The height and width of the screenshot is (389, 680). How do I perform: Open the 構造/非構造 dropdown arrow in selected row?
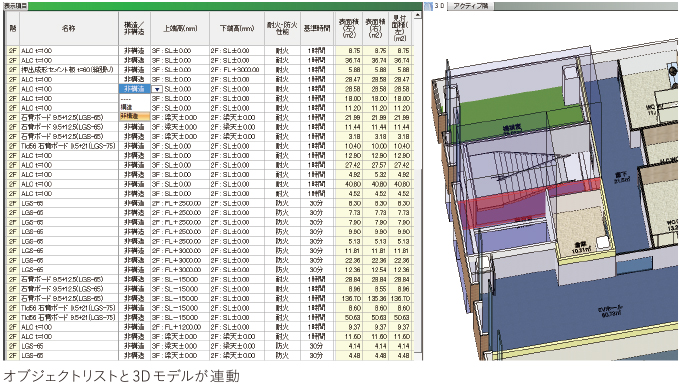(x=157, y=89)
